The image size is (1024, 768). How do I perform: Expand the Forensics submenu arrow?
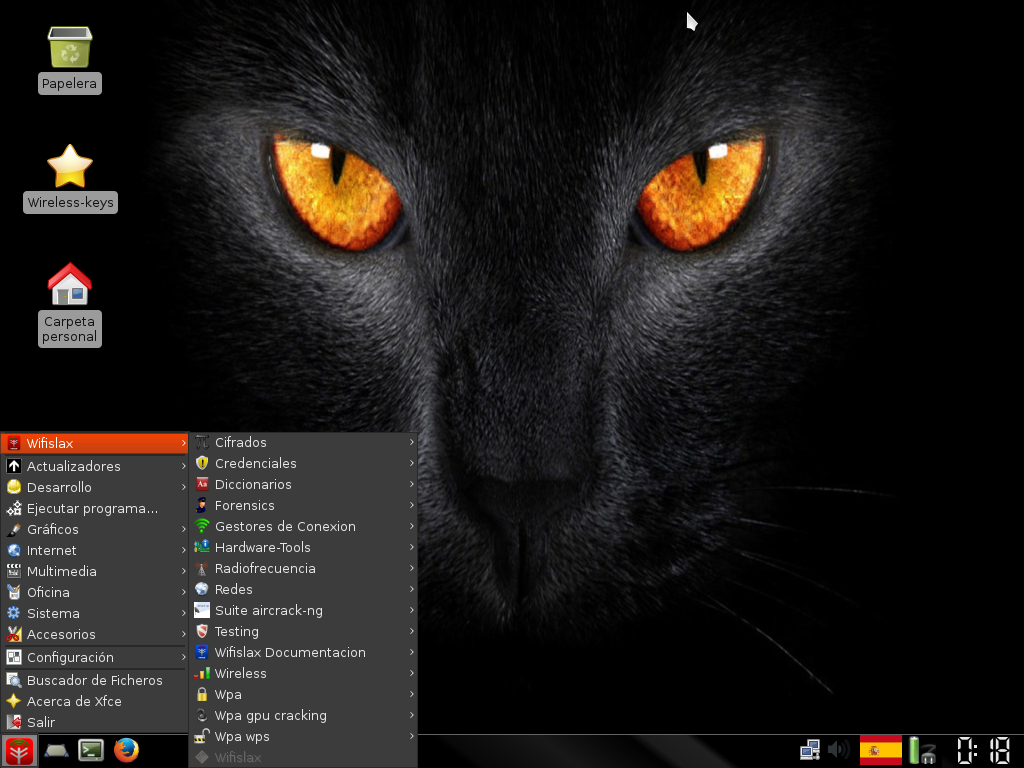pyautogui.click(x=411, y=505)
